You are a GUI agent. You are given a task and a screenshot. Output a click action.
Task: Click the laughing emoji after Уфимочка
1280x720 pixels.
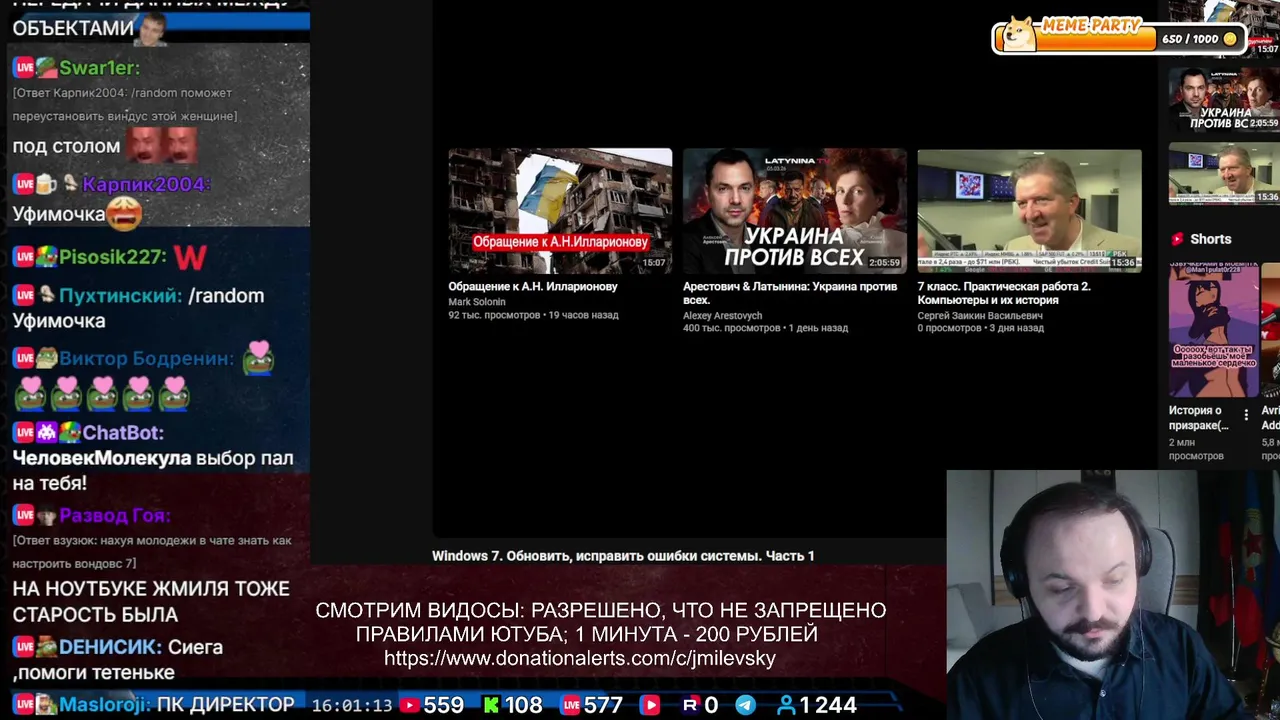pyautogui.click(x=125, y=212)
